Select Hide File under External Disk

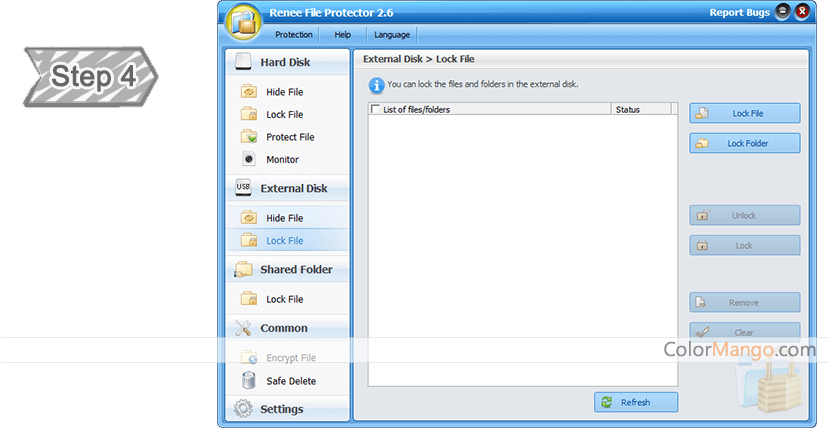pyautogui.click(x=284, y=218)
